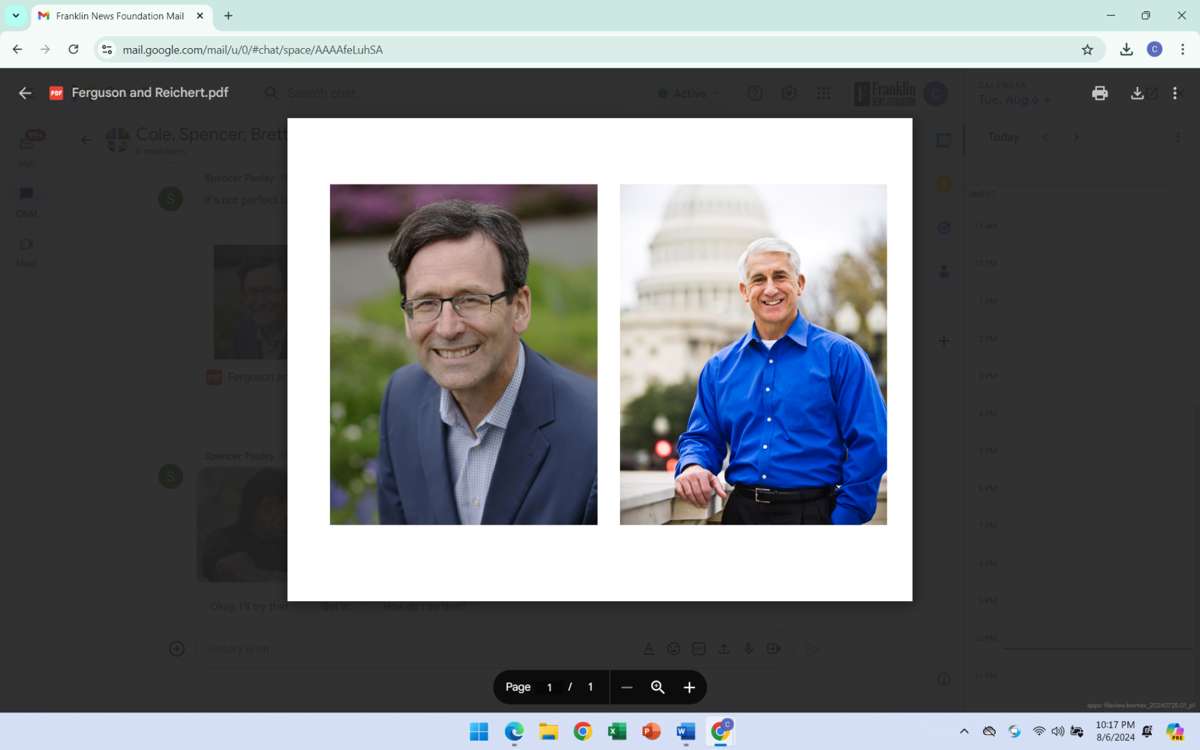Open Chrome downloads from the toolbar
This screenshot has width=1200, height=750.
click(1126, 49)
